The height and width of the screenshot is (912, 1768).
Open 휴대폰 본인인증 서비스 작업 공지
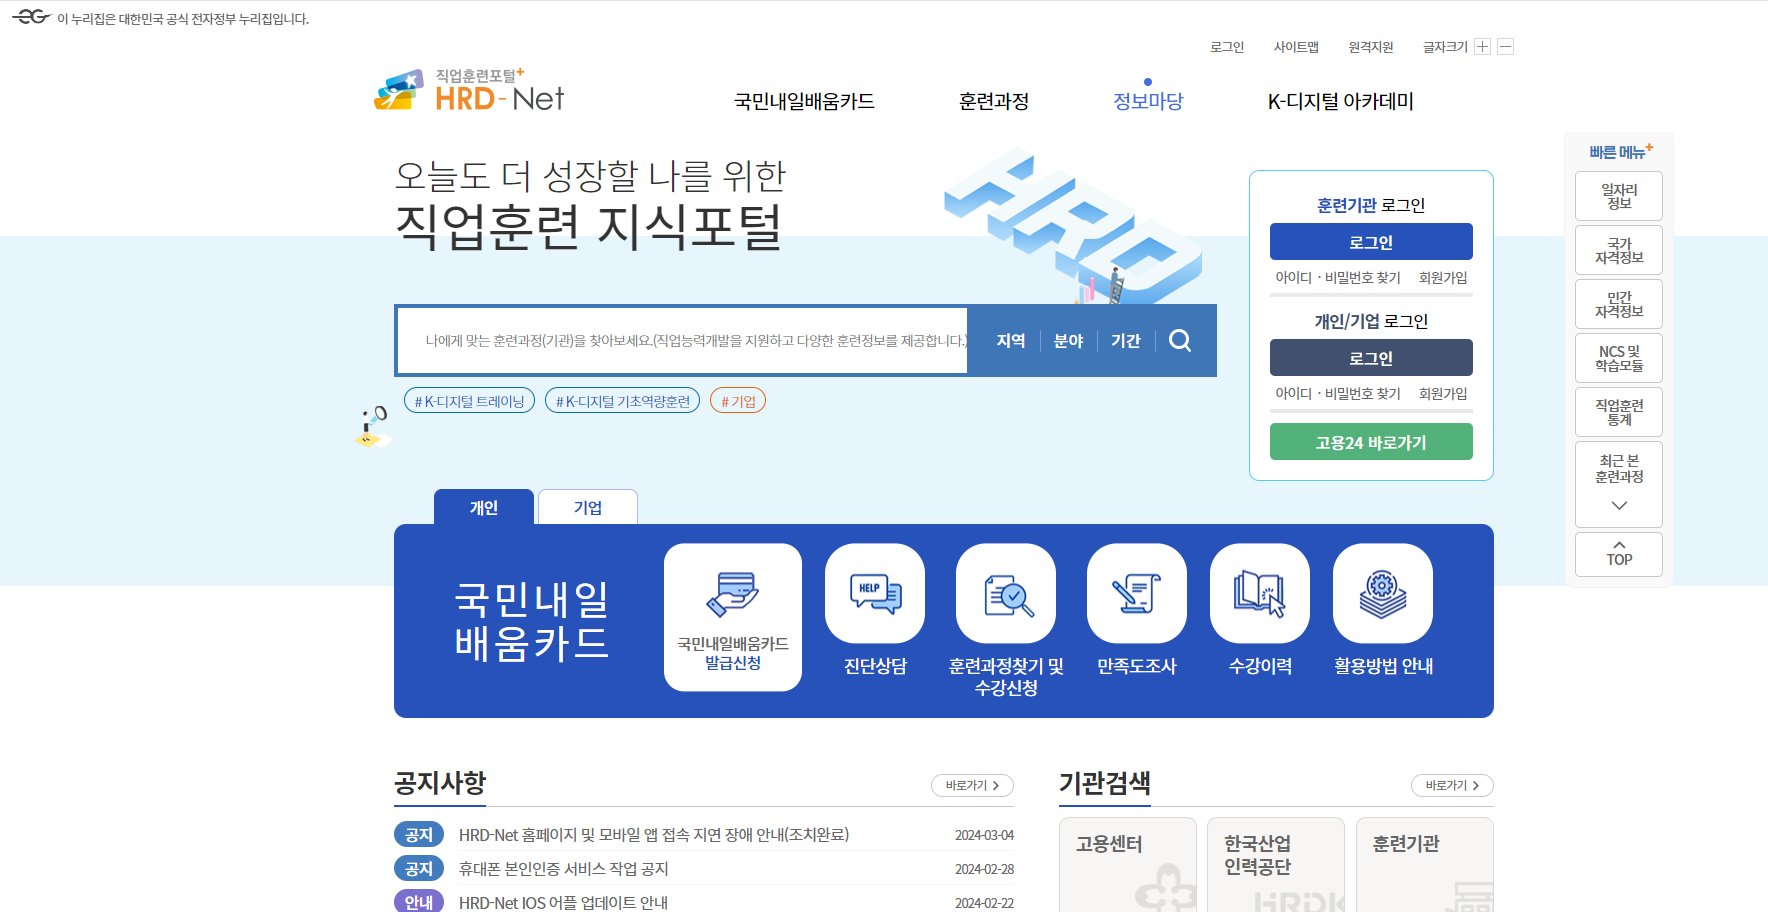564,869
